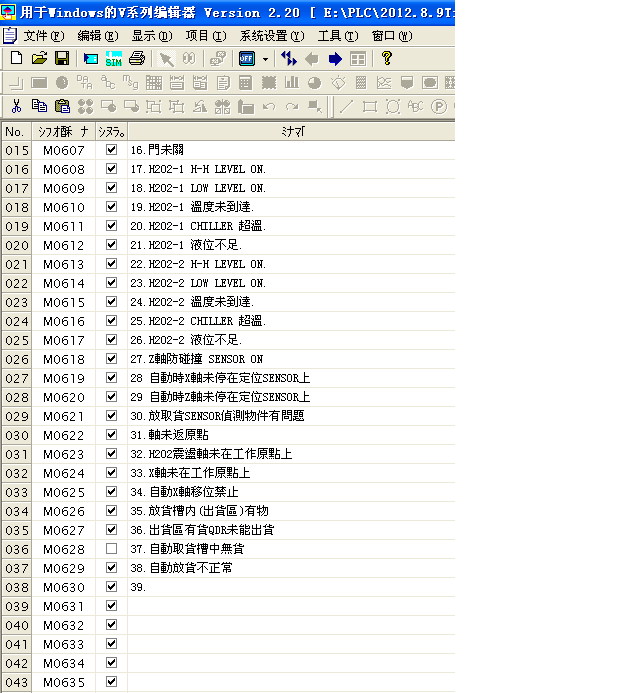
Task: Open the 系统设置(Y) menu
Action: 271,36
